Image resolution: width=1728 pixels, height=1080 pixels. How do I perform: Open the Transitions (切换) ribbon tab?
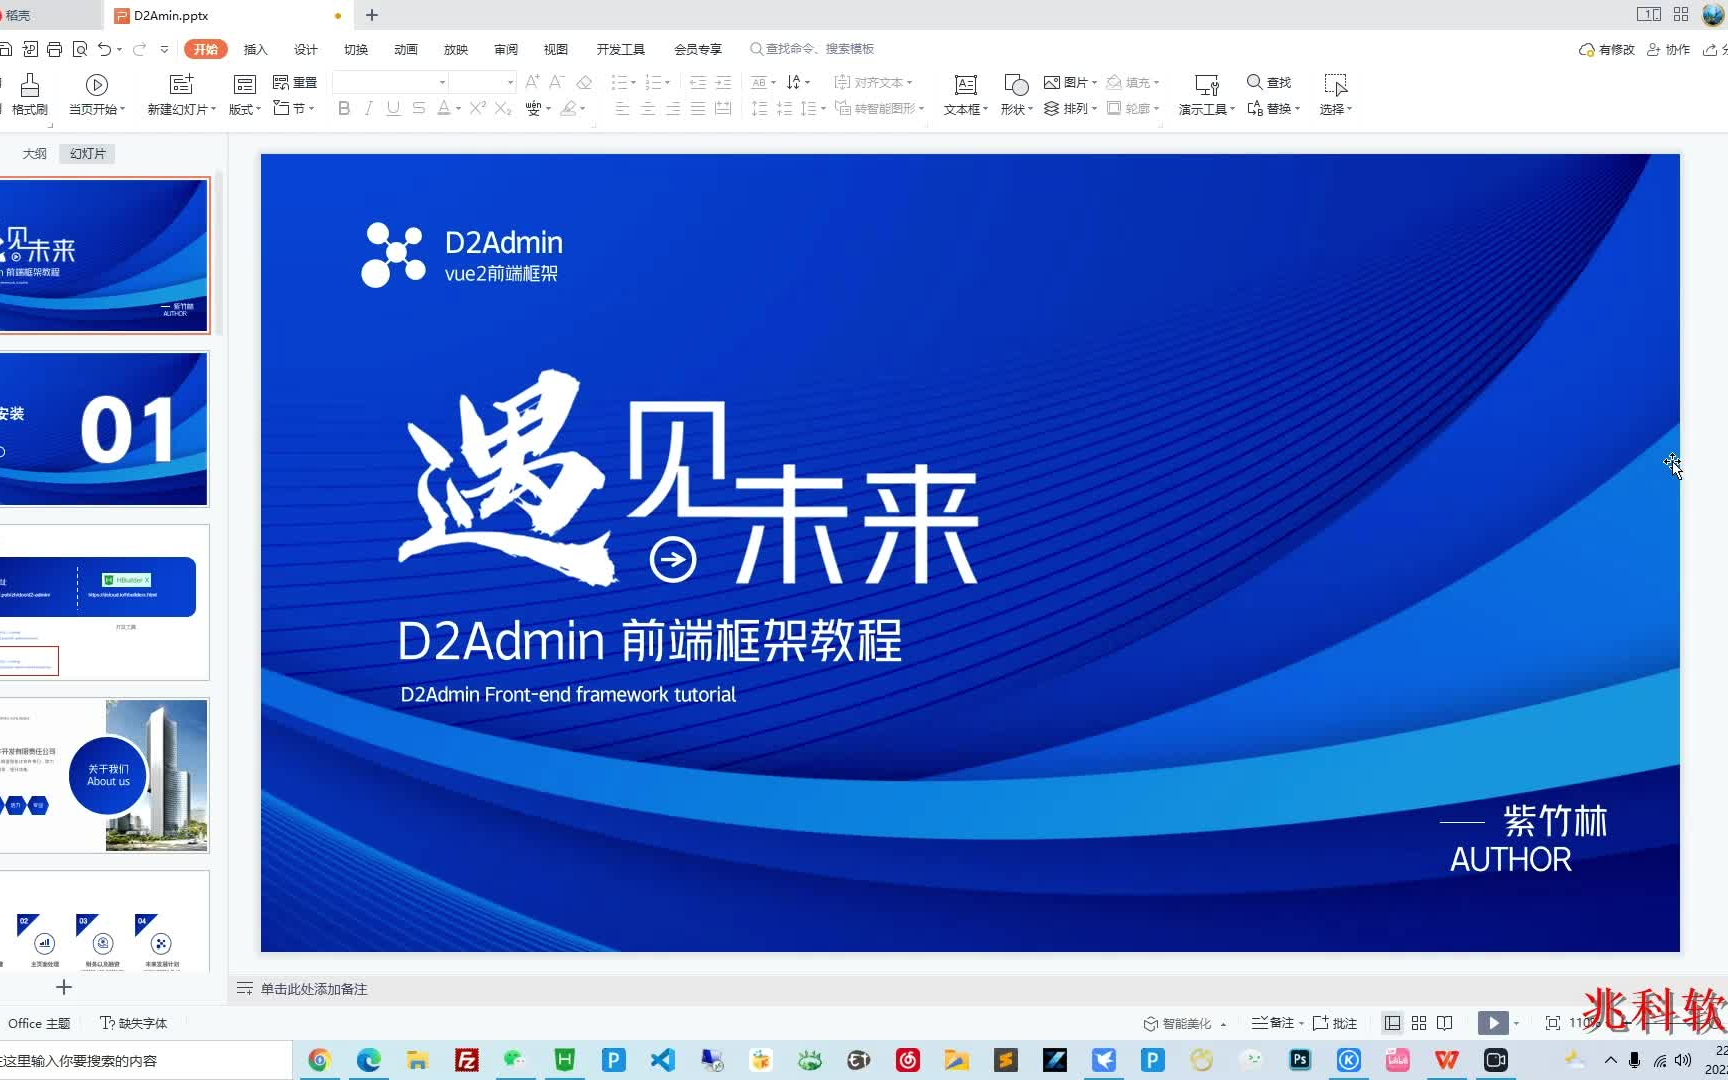(356, 49)
